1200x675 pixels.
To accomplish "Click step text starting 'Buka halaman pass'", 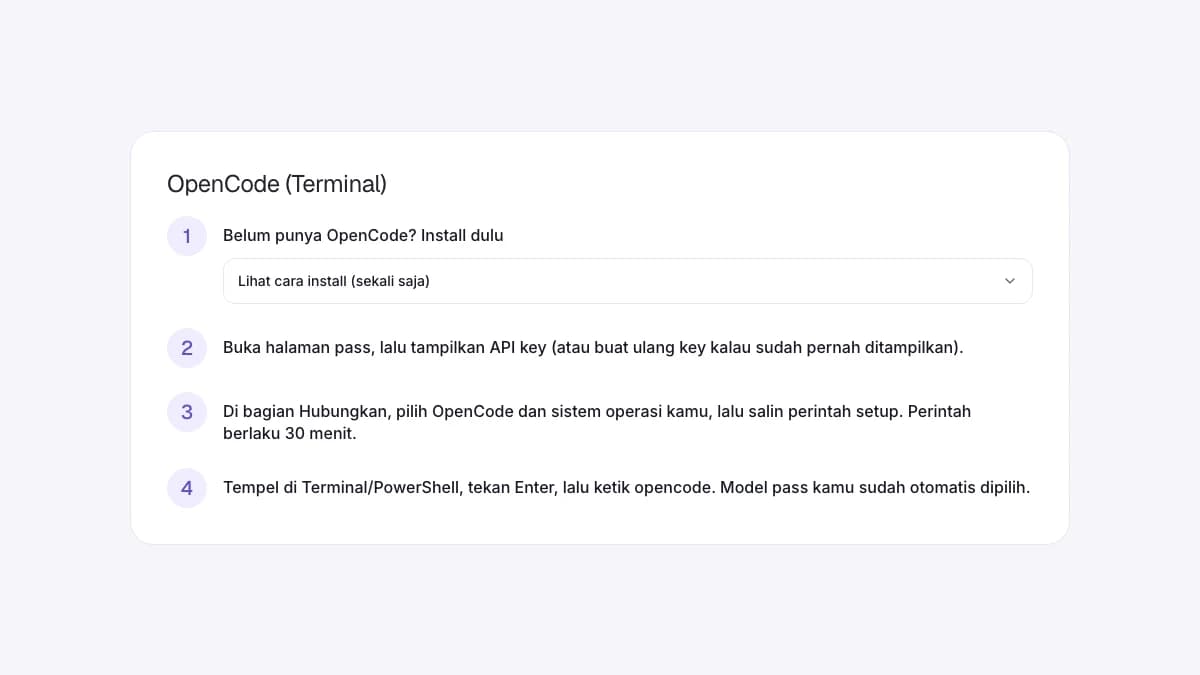I will [593, 348].
